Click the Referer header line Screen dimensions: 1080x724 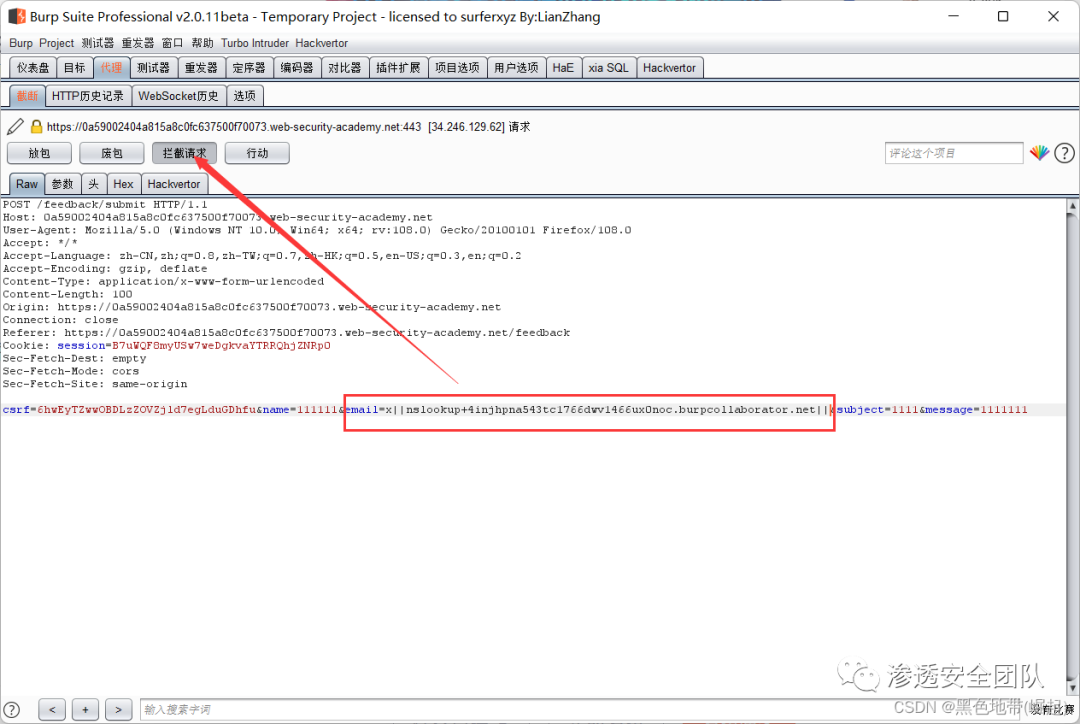point(286,333)
